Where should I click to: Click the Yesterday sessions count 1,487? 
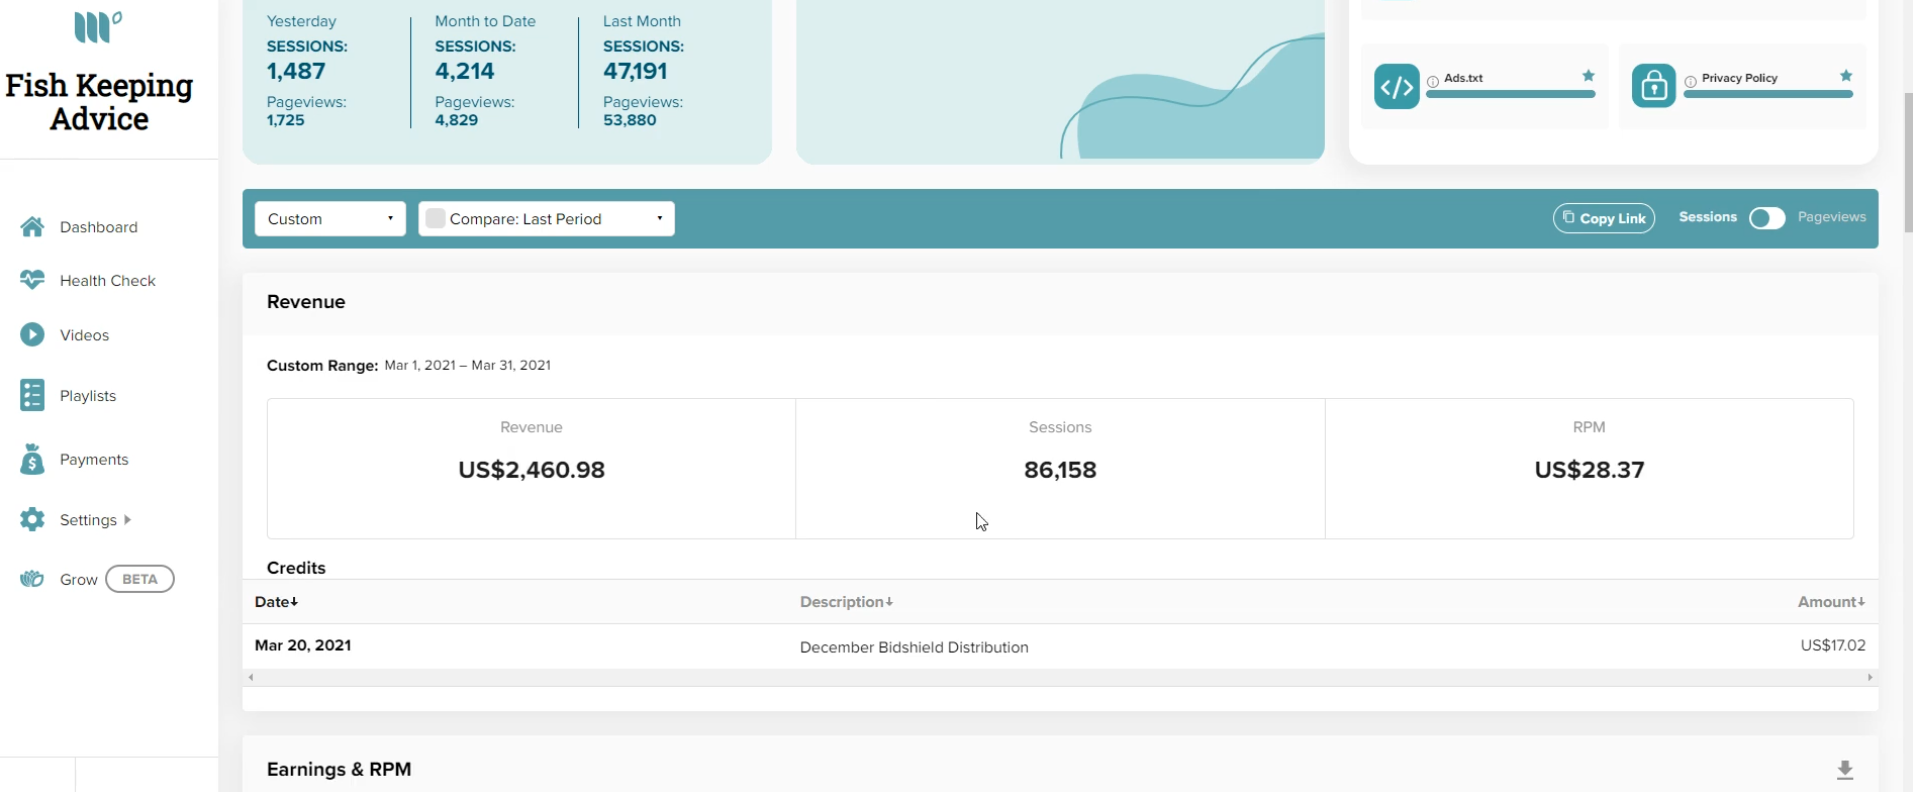pos(296,71)
